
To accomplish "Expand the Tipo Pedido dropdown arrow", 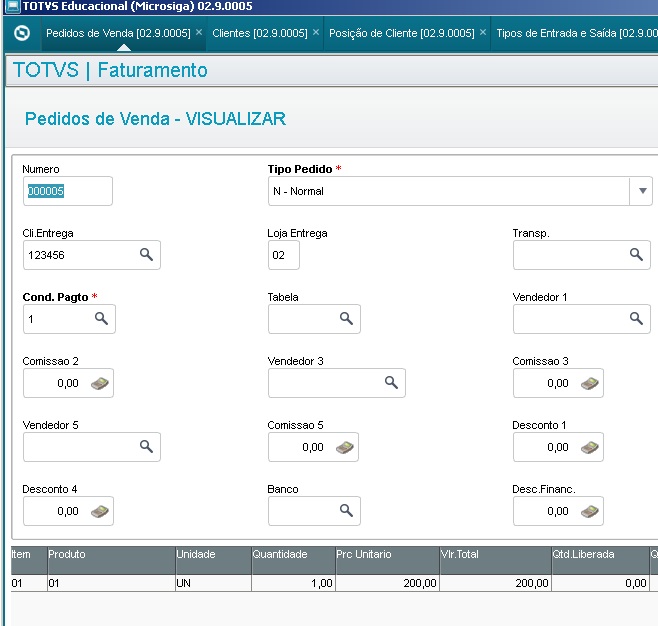I will (x=642, y=191).
